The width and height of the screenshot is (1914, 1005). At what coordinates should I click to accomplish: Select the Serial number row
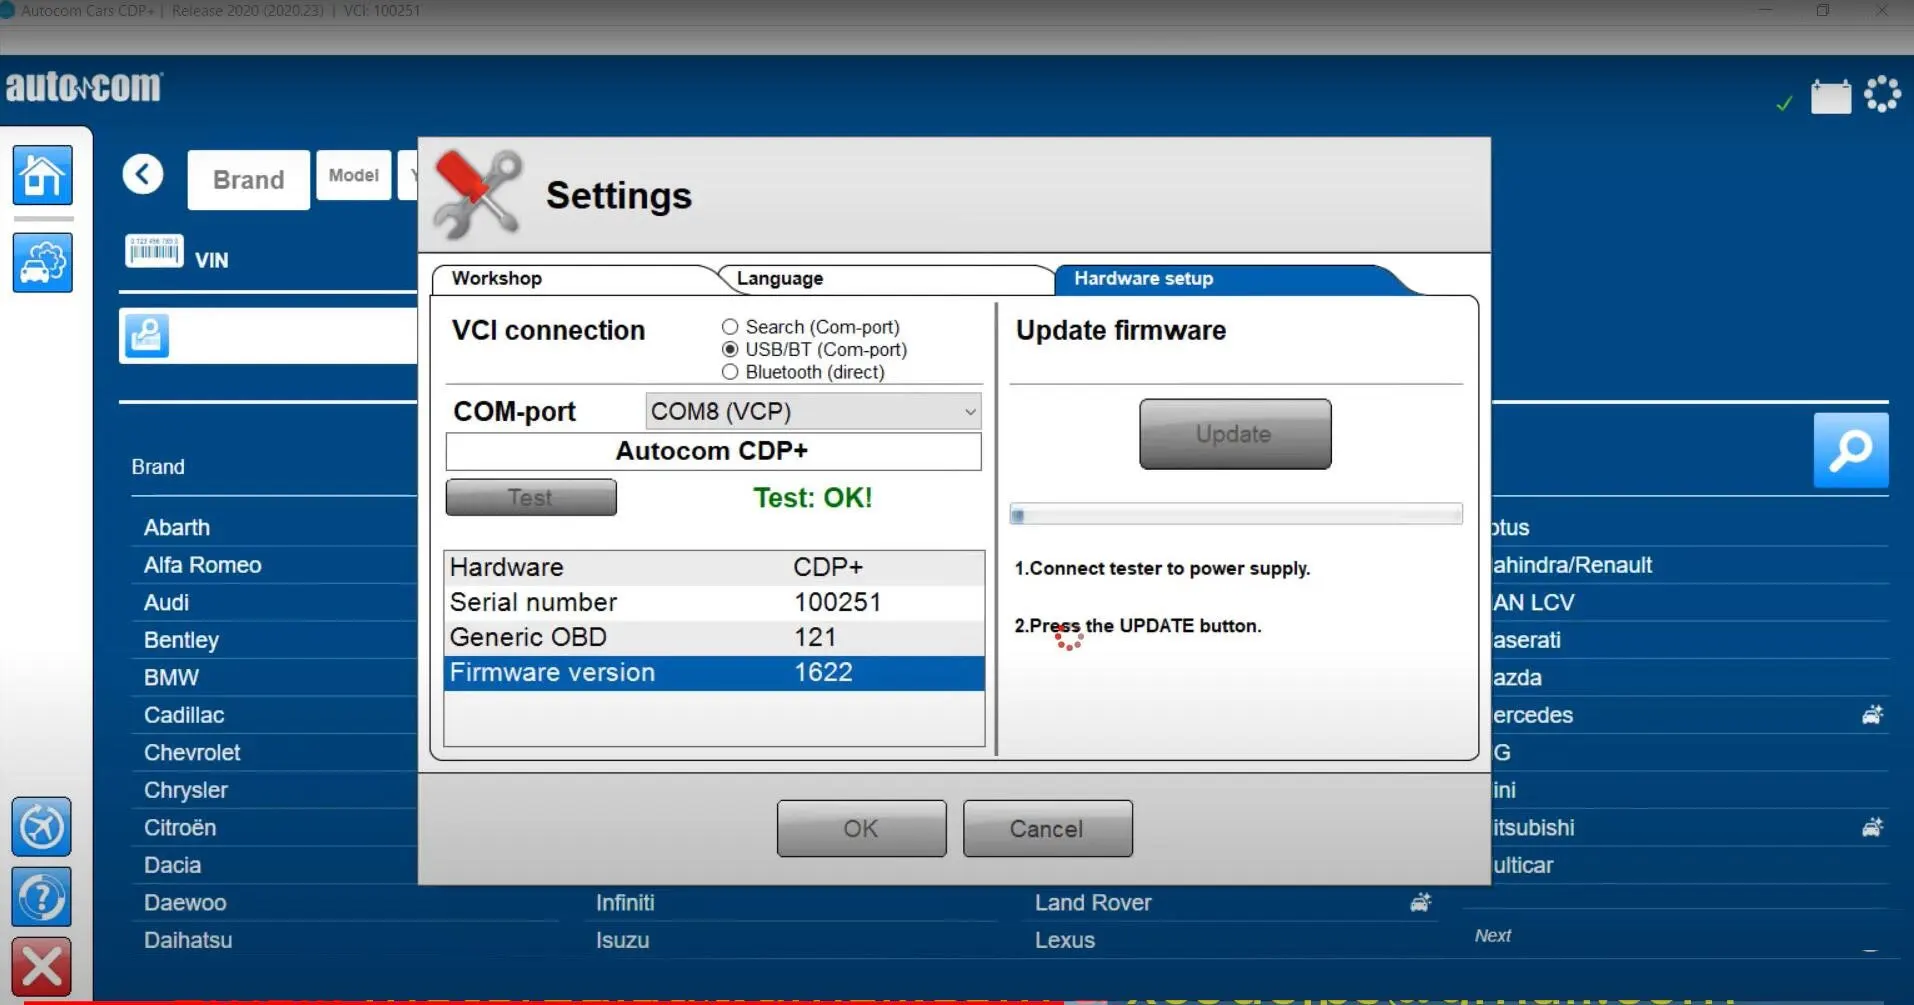(714, 602)
